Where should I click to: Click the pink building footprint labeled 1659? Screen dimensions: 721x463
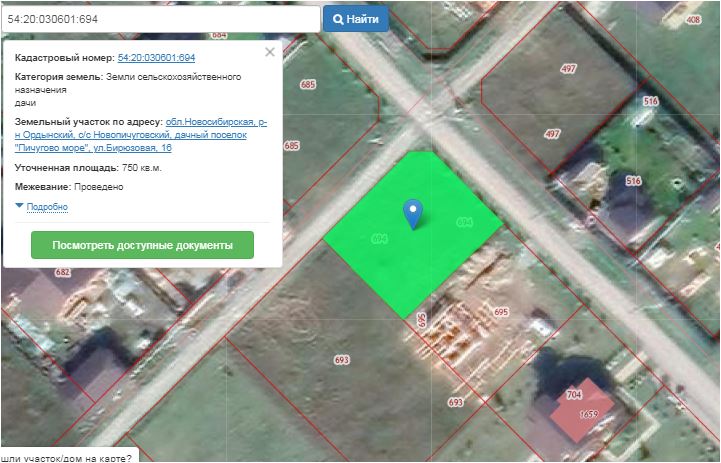586,412
